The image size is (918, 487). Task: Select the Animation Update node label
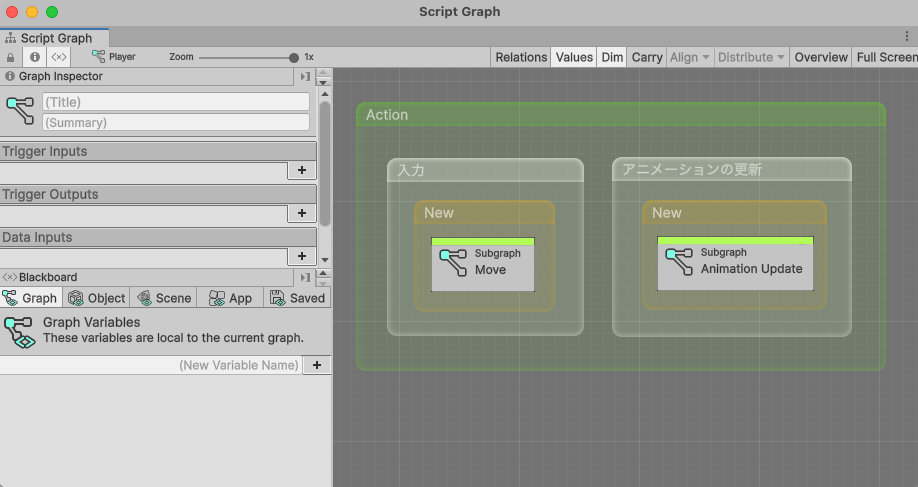[752, 269]
